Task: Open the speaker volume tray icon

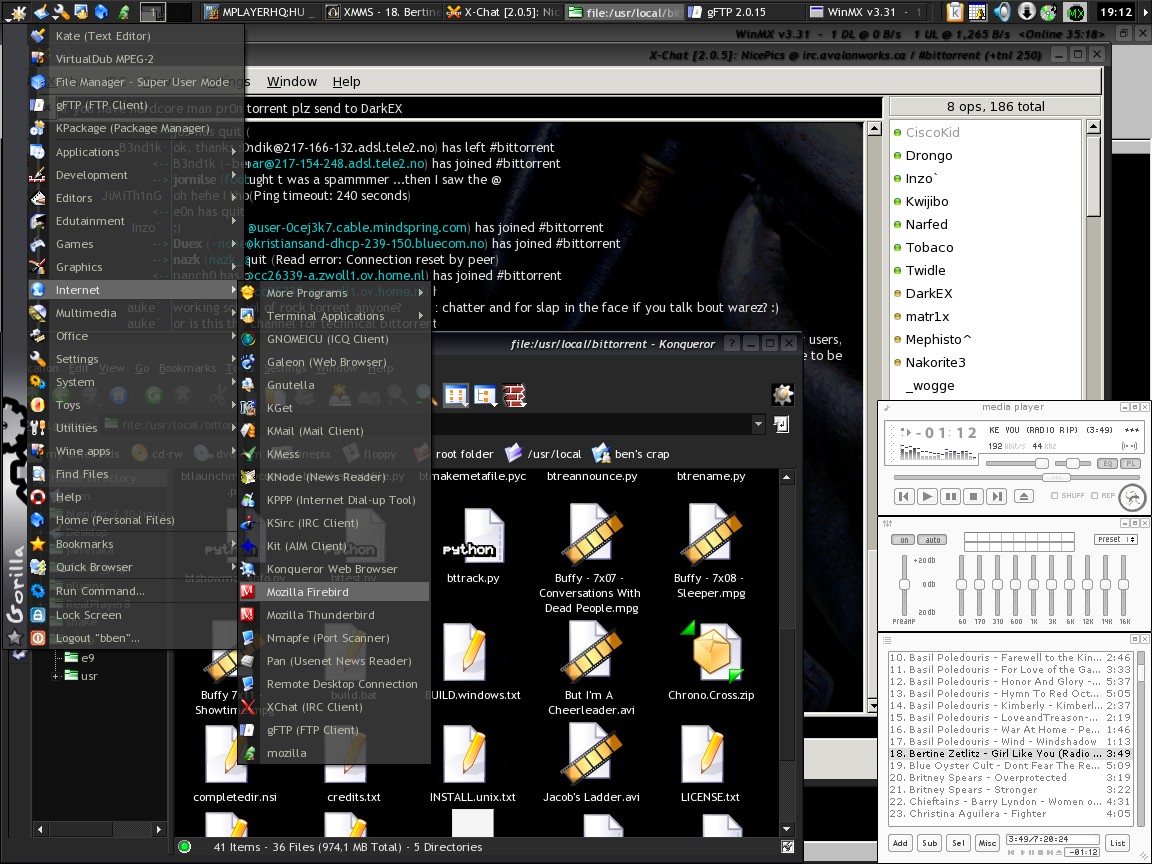Action: click(1001, 12)
